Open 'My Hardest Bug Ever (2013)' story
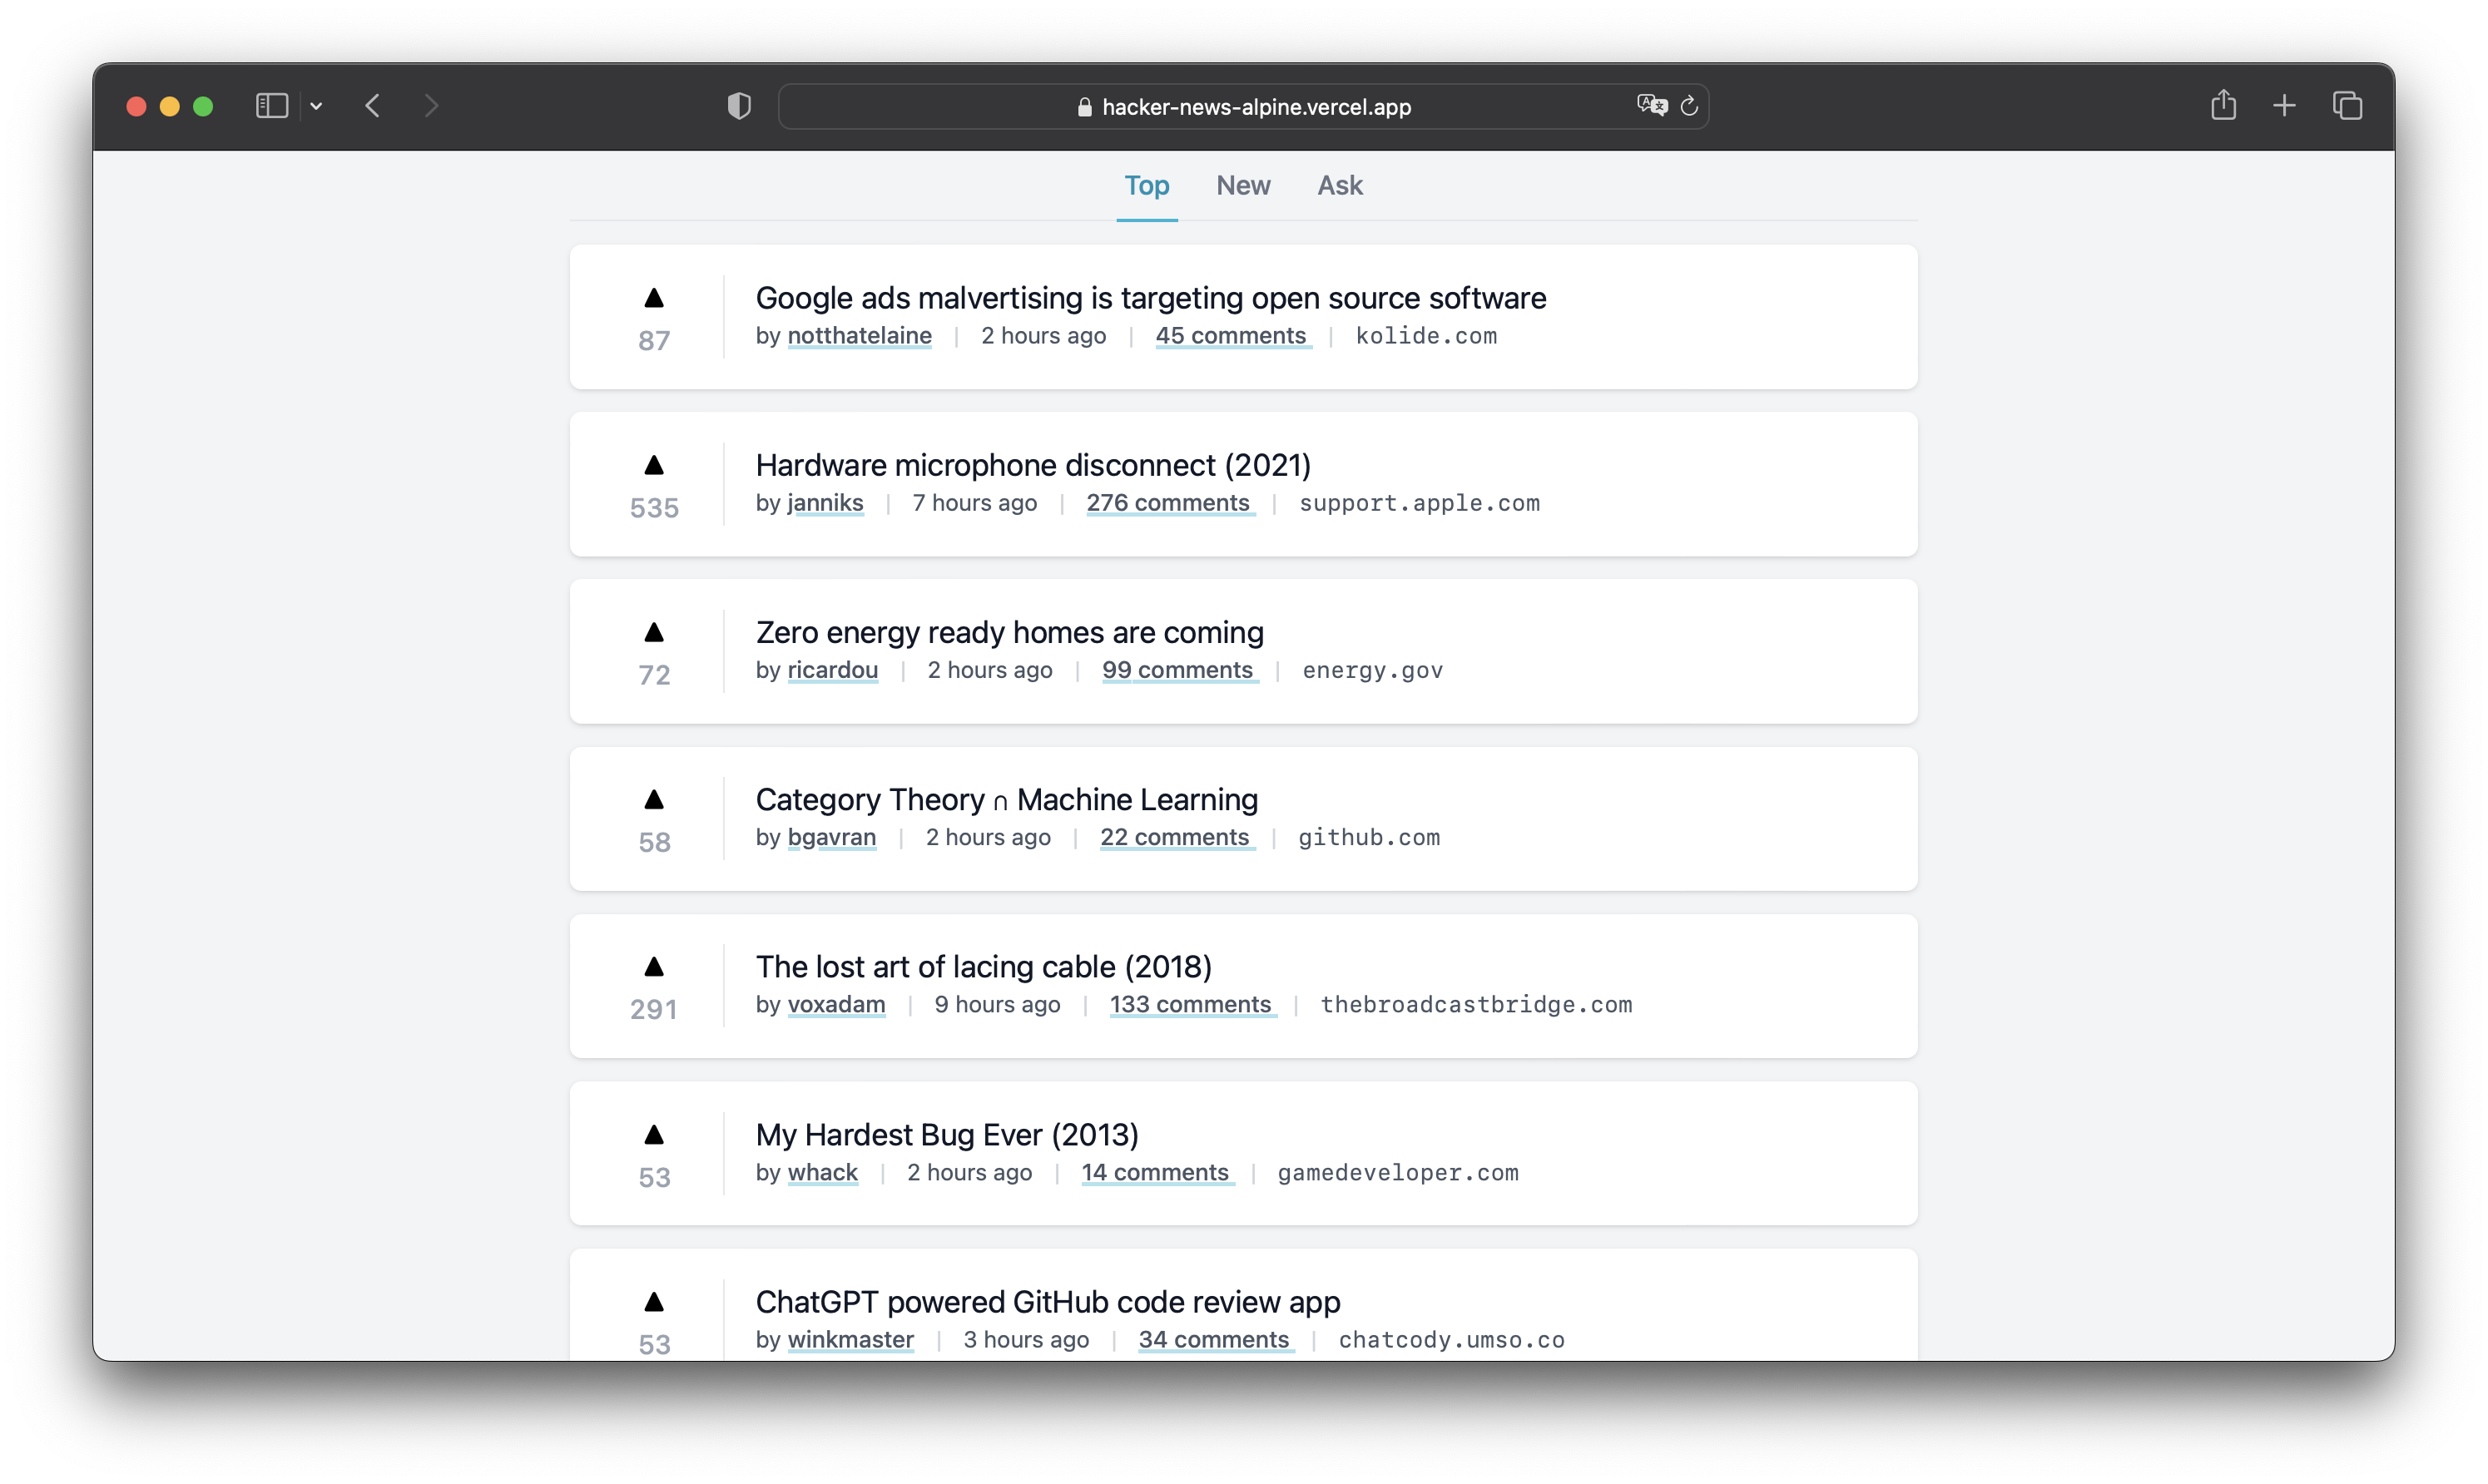Viewport: 2488px width, 1484px height. click(946, 1134)
